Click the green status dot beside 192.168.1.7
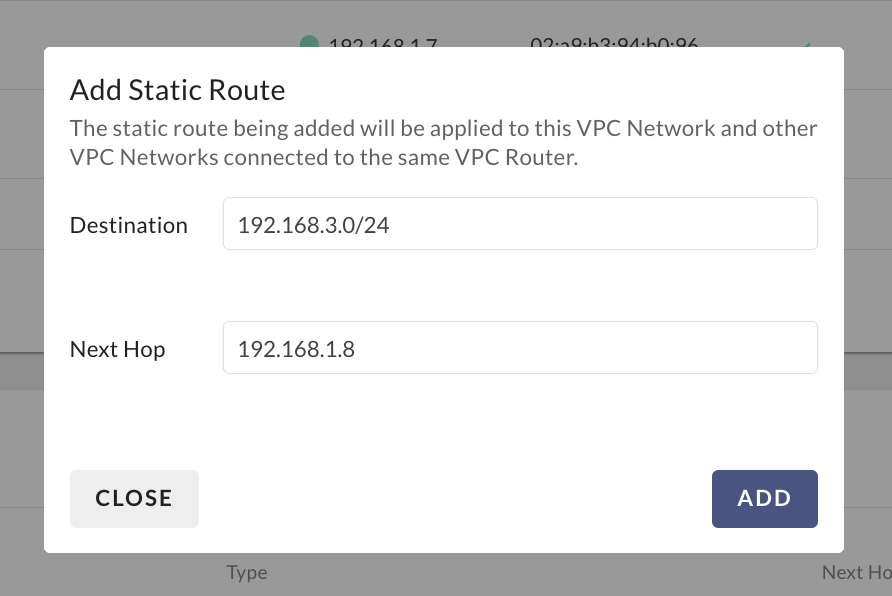The height and width of the screenshot is (596, 892). coord(309,43)
